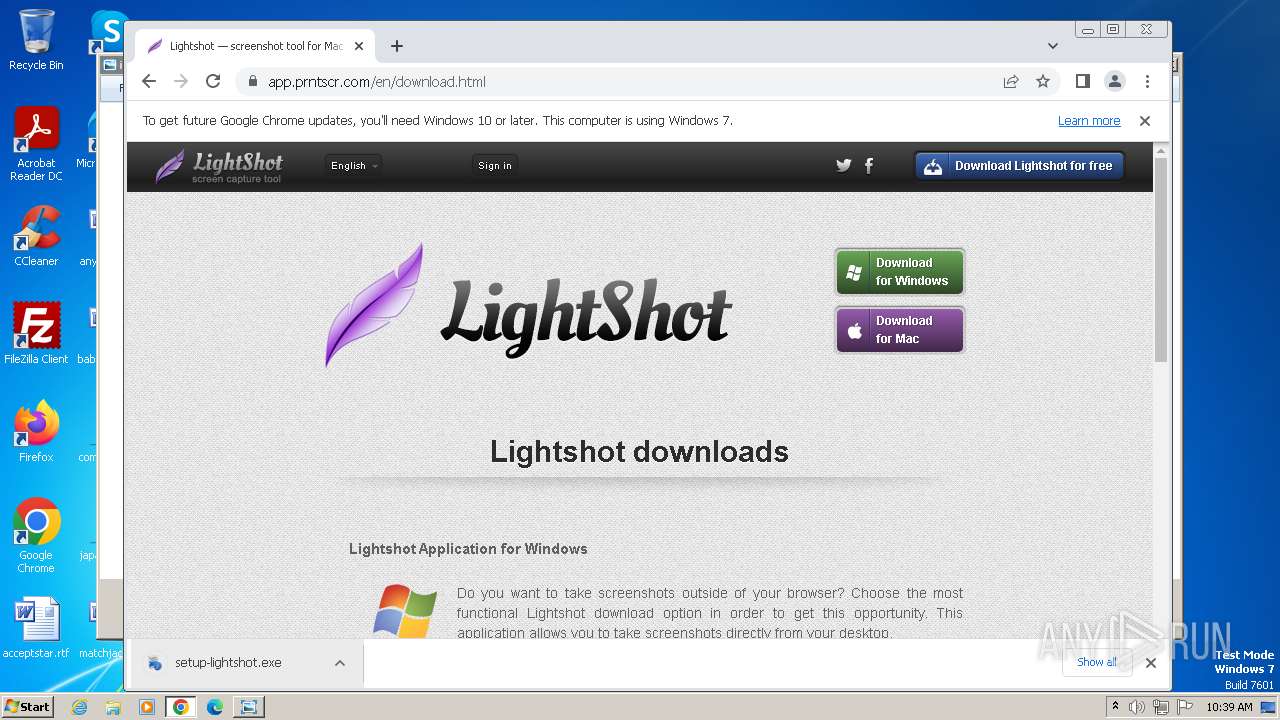The image size is (1280, 720).
Task: Show hidden tray icons arrow
Action: (x=1115, y=707)
